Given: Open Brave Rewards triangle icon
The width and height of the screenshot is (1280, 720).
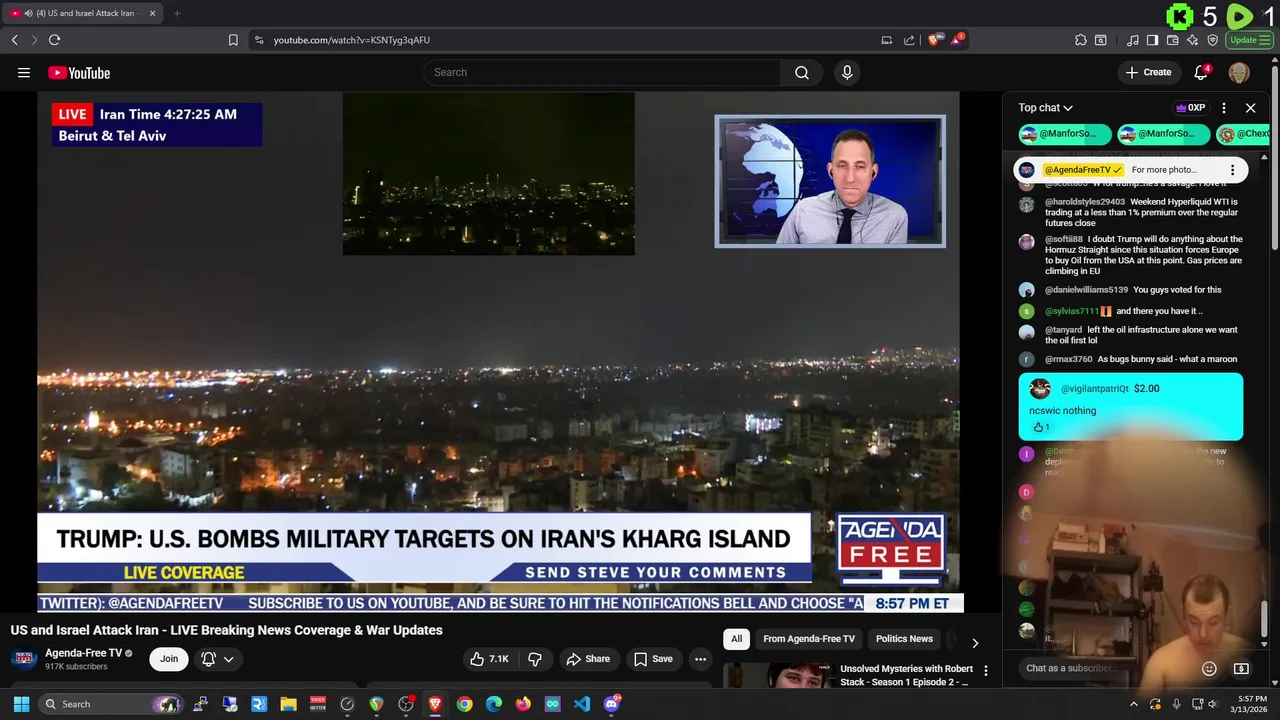Looking at the screenshot, I should point(958,40).
